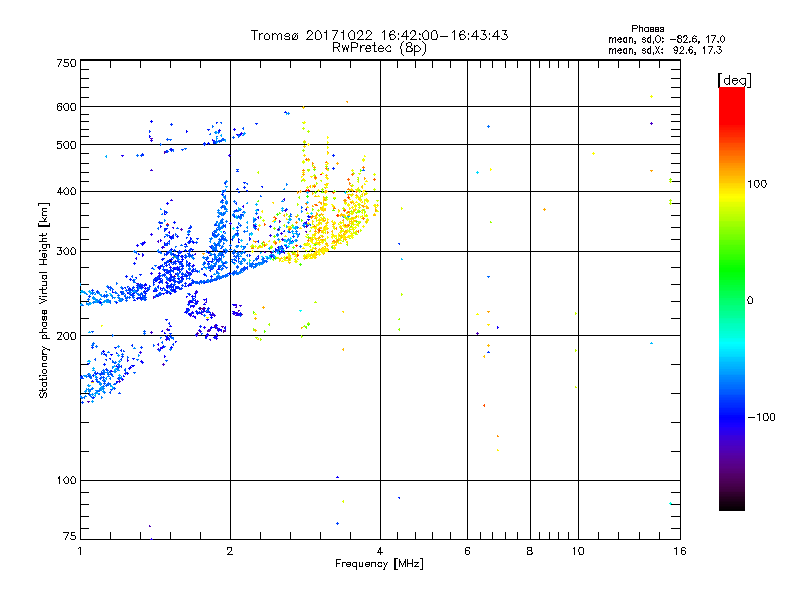Click the colorbar tick label '100'
The height and width of the screenshot is (600, 800).
[x=757, y=184]
